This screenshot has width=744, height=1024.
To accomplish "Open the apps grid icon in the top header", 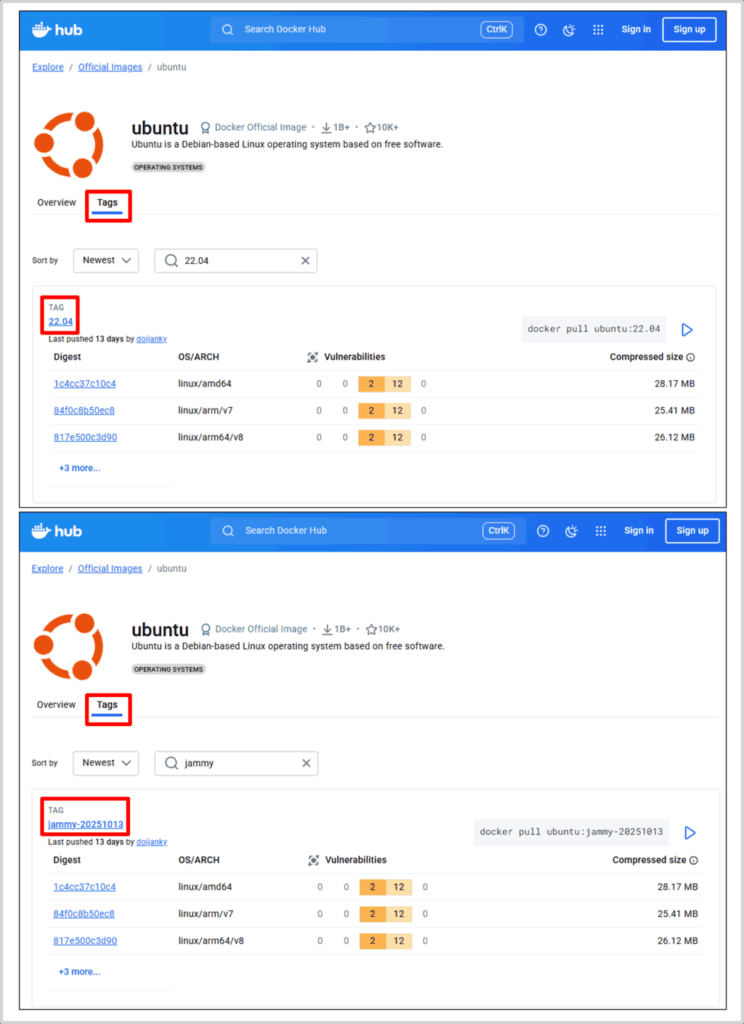I will [598, 29].
